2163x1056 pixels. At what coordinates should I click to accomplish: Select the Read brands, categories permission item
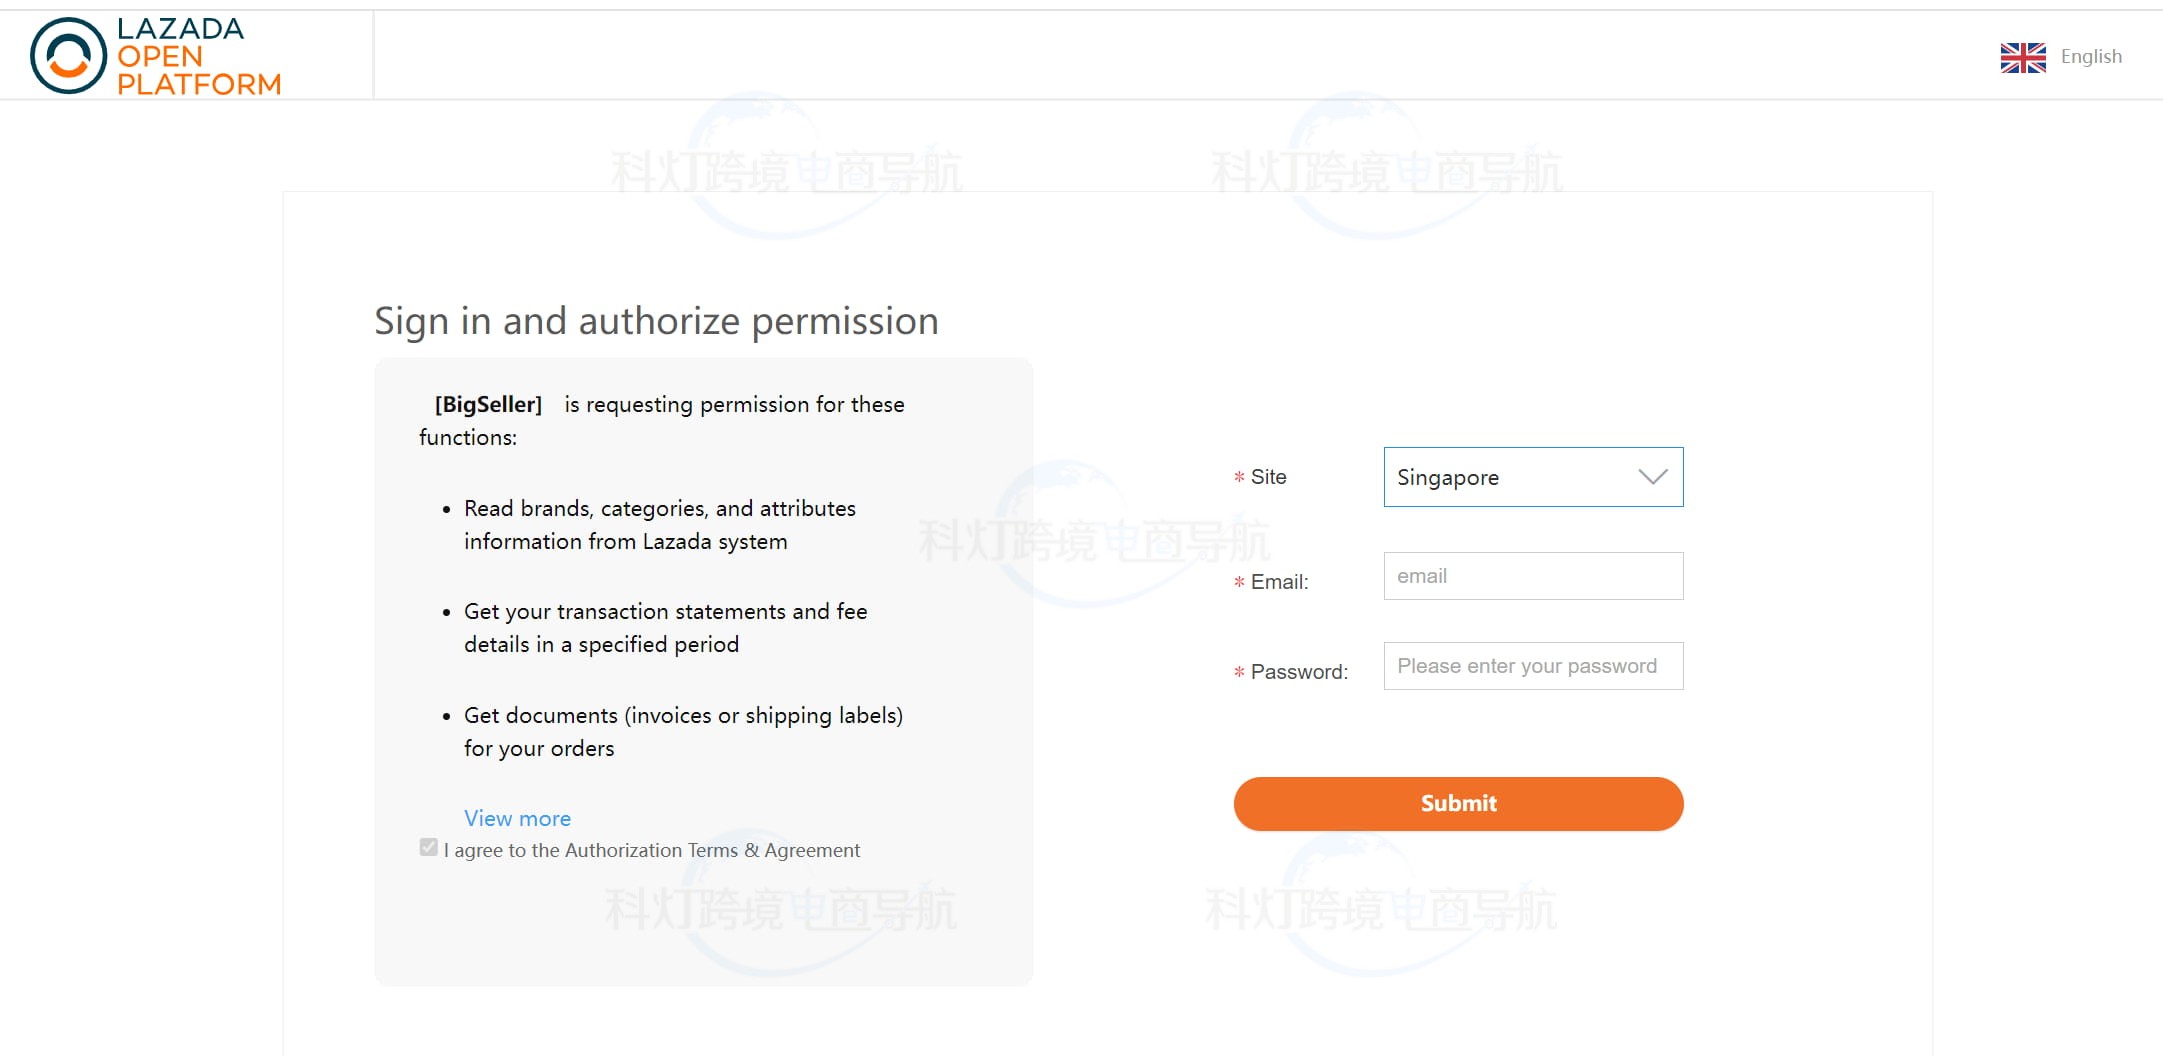659,524
